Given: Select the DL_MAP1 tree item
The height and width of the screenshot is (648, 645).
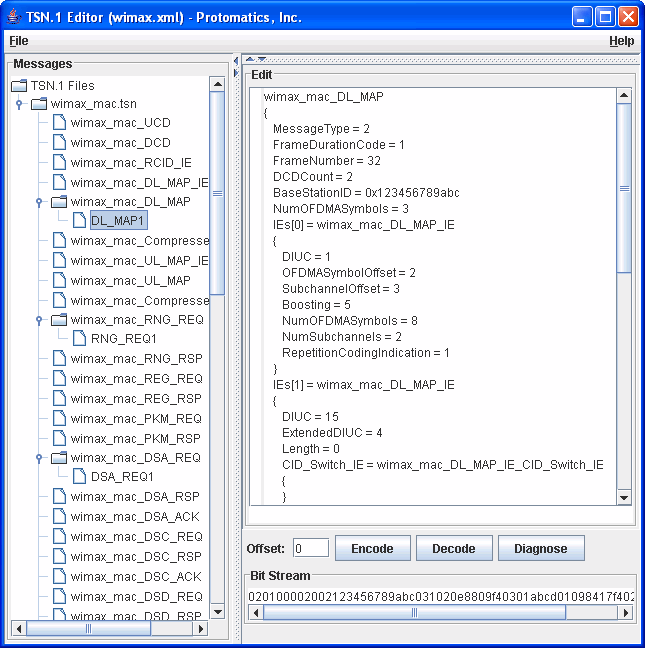Looking at the screenshot, I should [x=118, y=221].
